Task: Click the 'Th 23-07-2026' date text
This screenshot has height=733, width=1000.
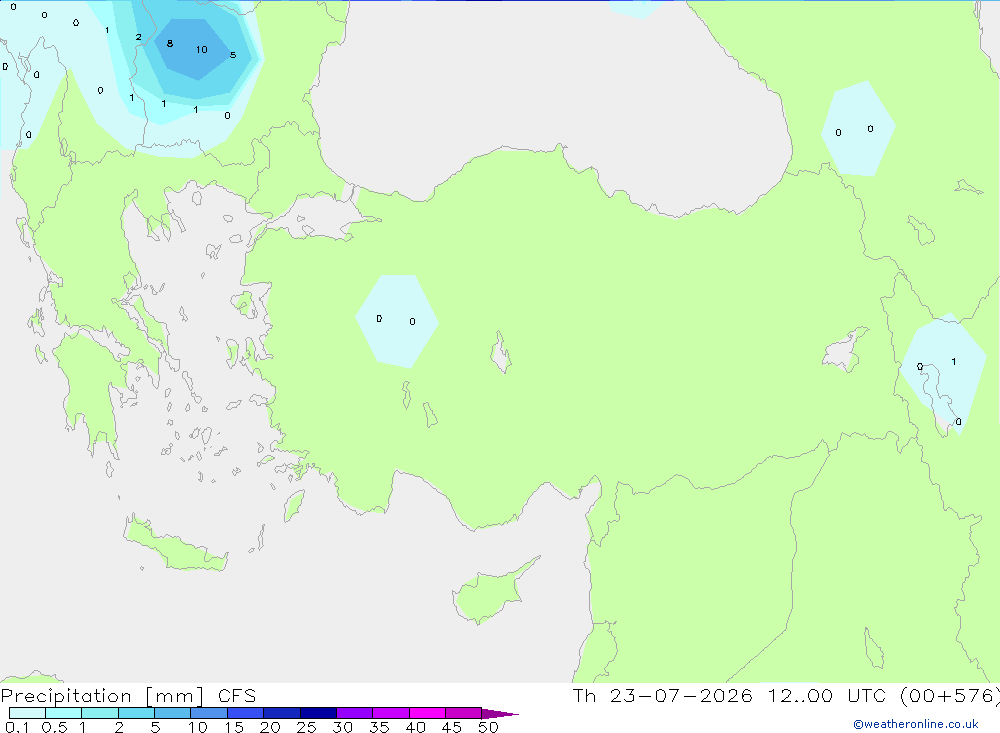Action: pos(663,695)
